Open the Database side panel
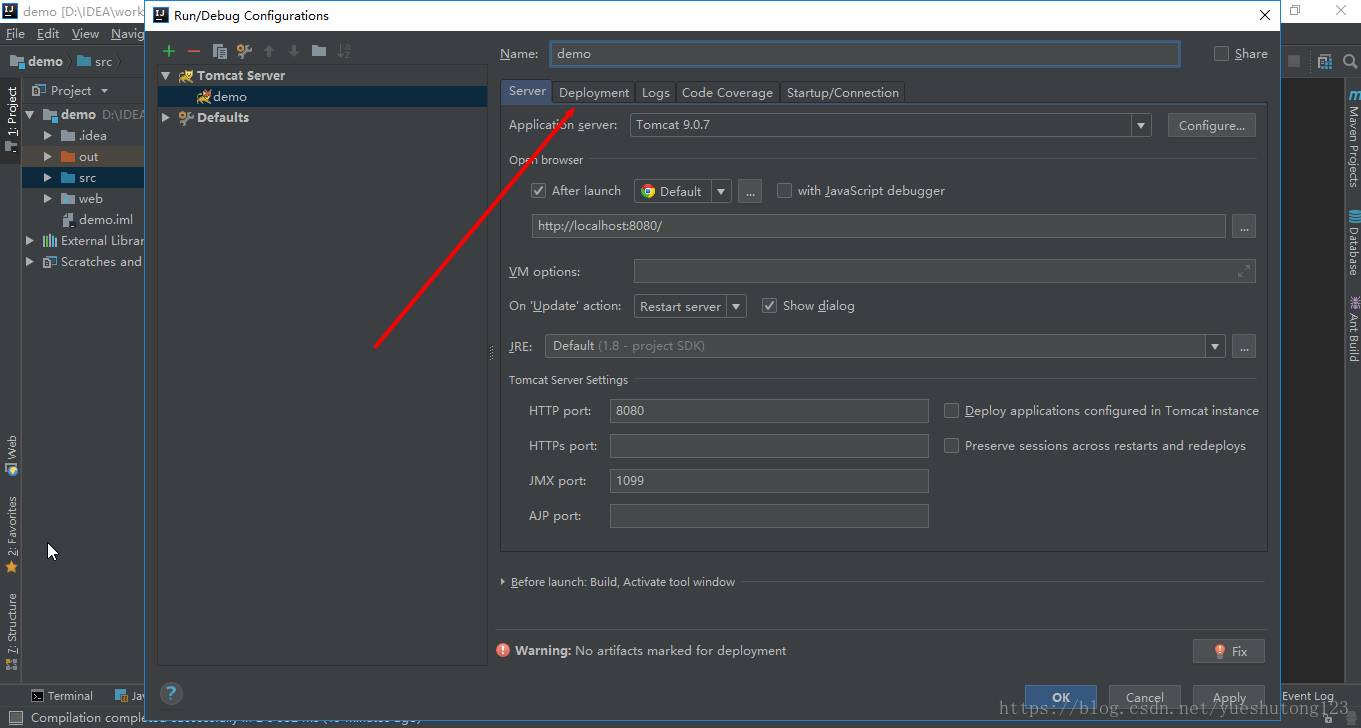 click(1353, 243)
